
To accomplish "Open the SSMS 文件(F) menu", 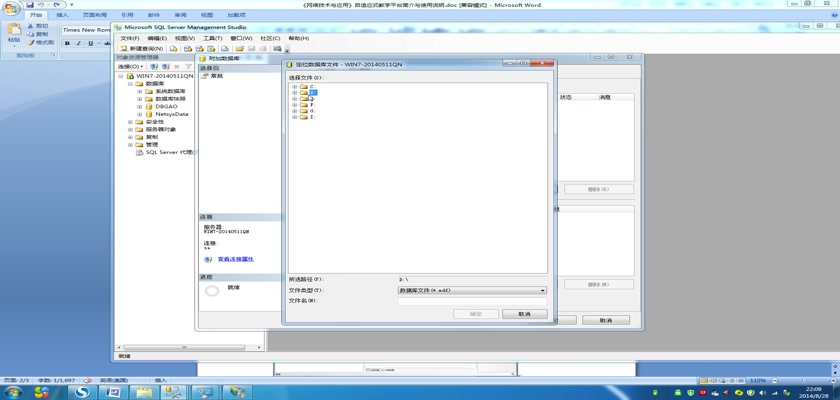I will (x=130, y=39).
